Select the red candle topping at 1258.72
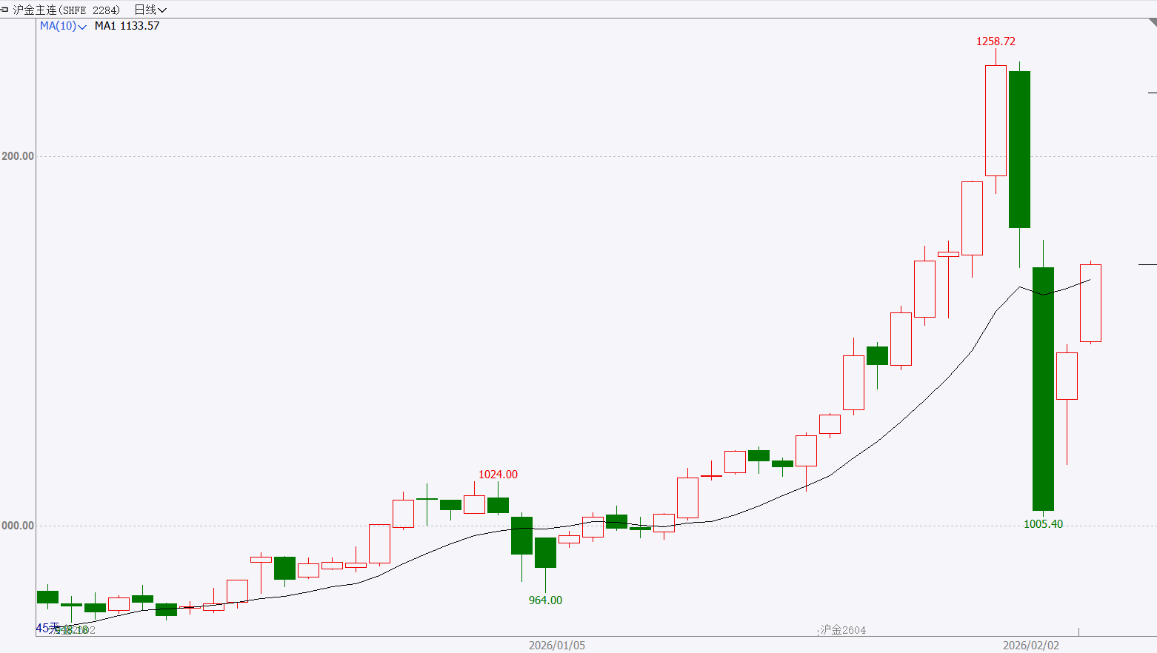 (995, 120)
